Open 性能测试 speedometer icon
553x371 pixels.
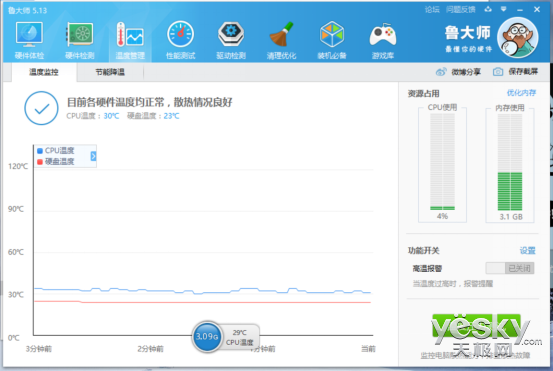coord(181,40)
